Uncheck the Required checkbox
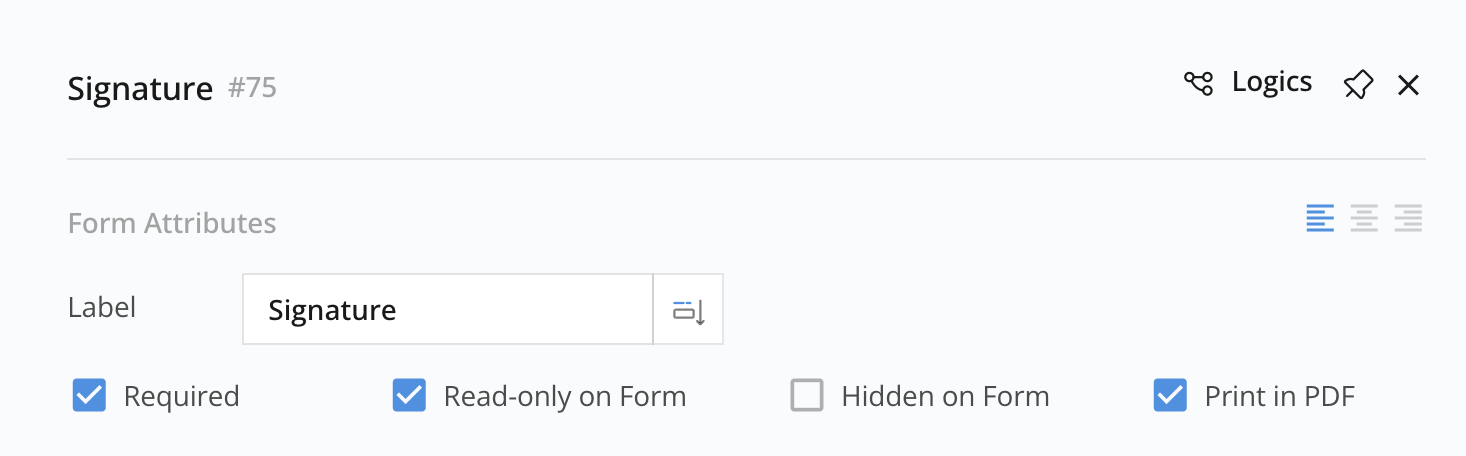This screenshot has width=1466, height=456. 90,396
